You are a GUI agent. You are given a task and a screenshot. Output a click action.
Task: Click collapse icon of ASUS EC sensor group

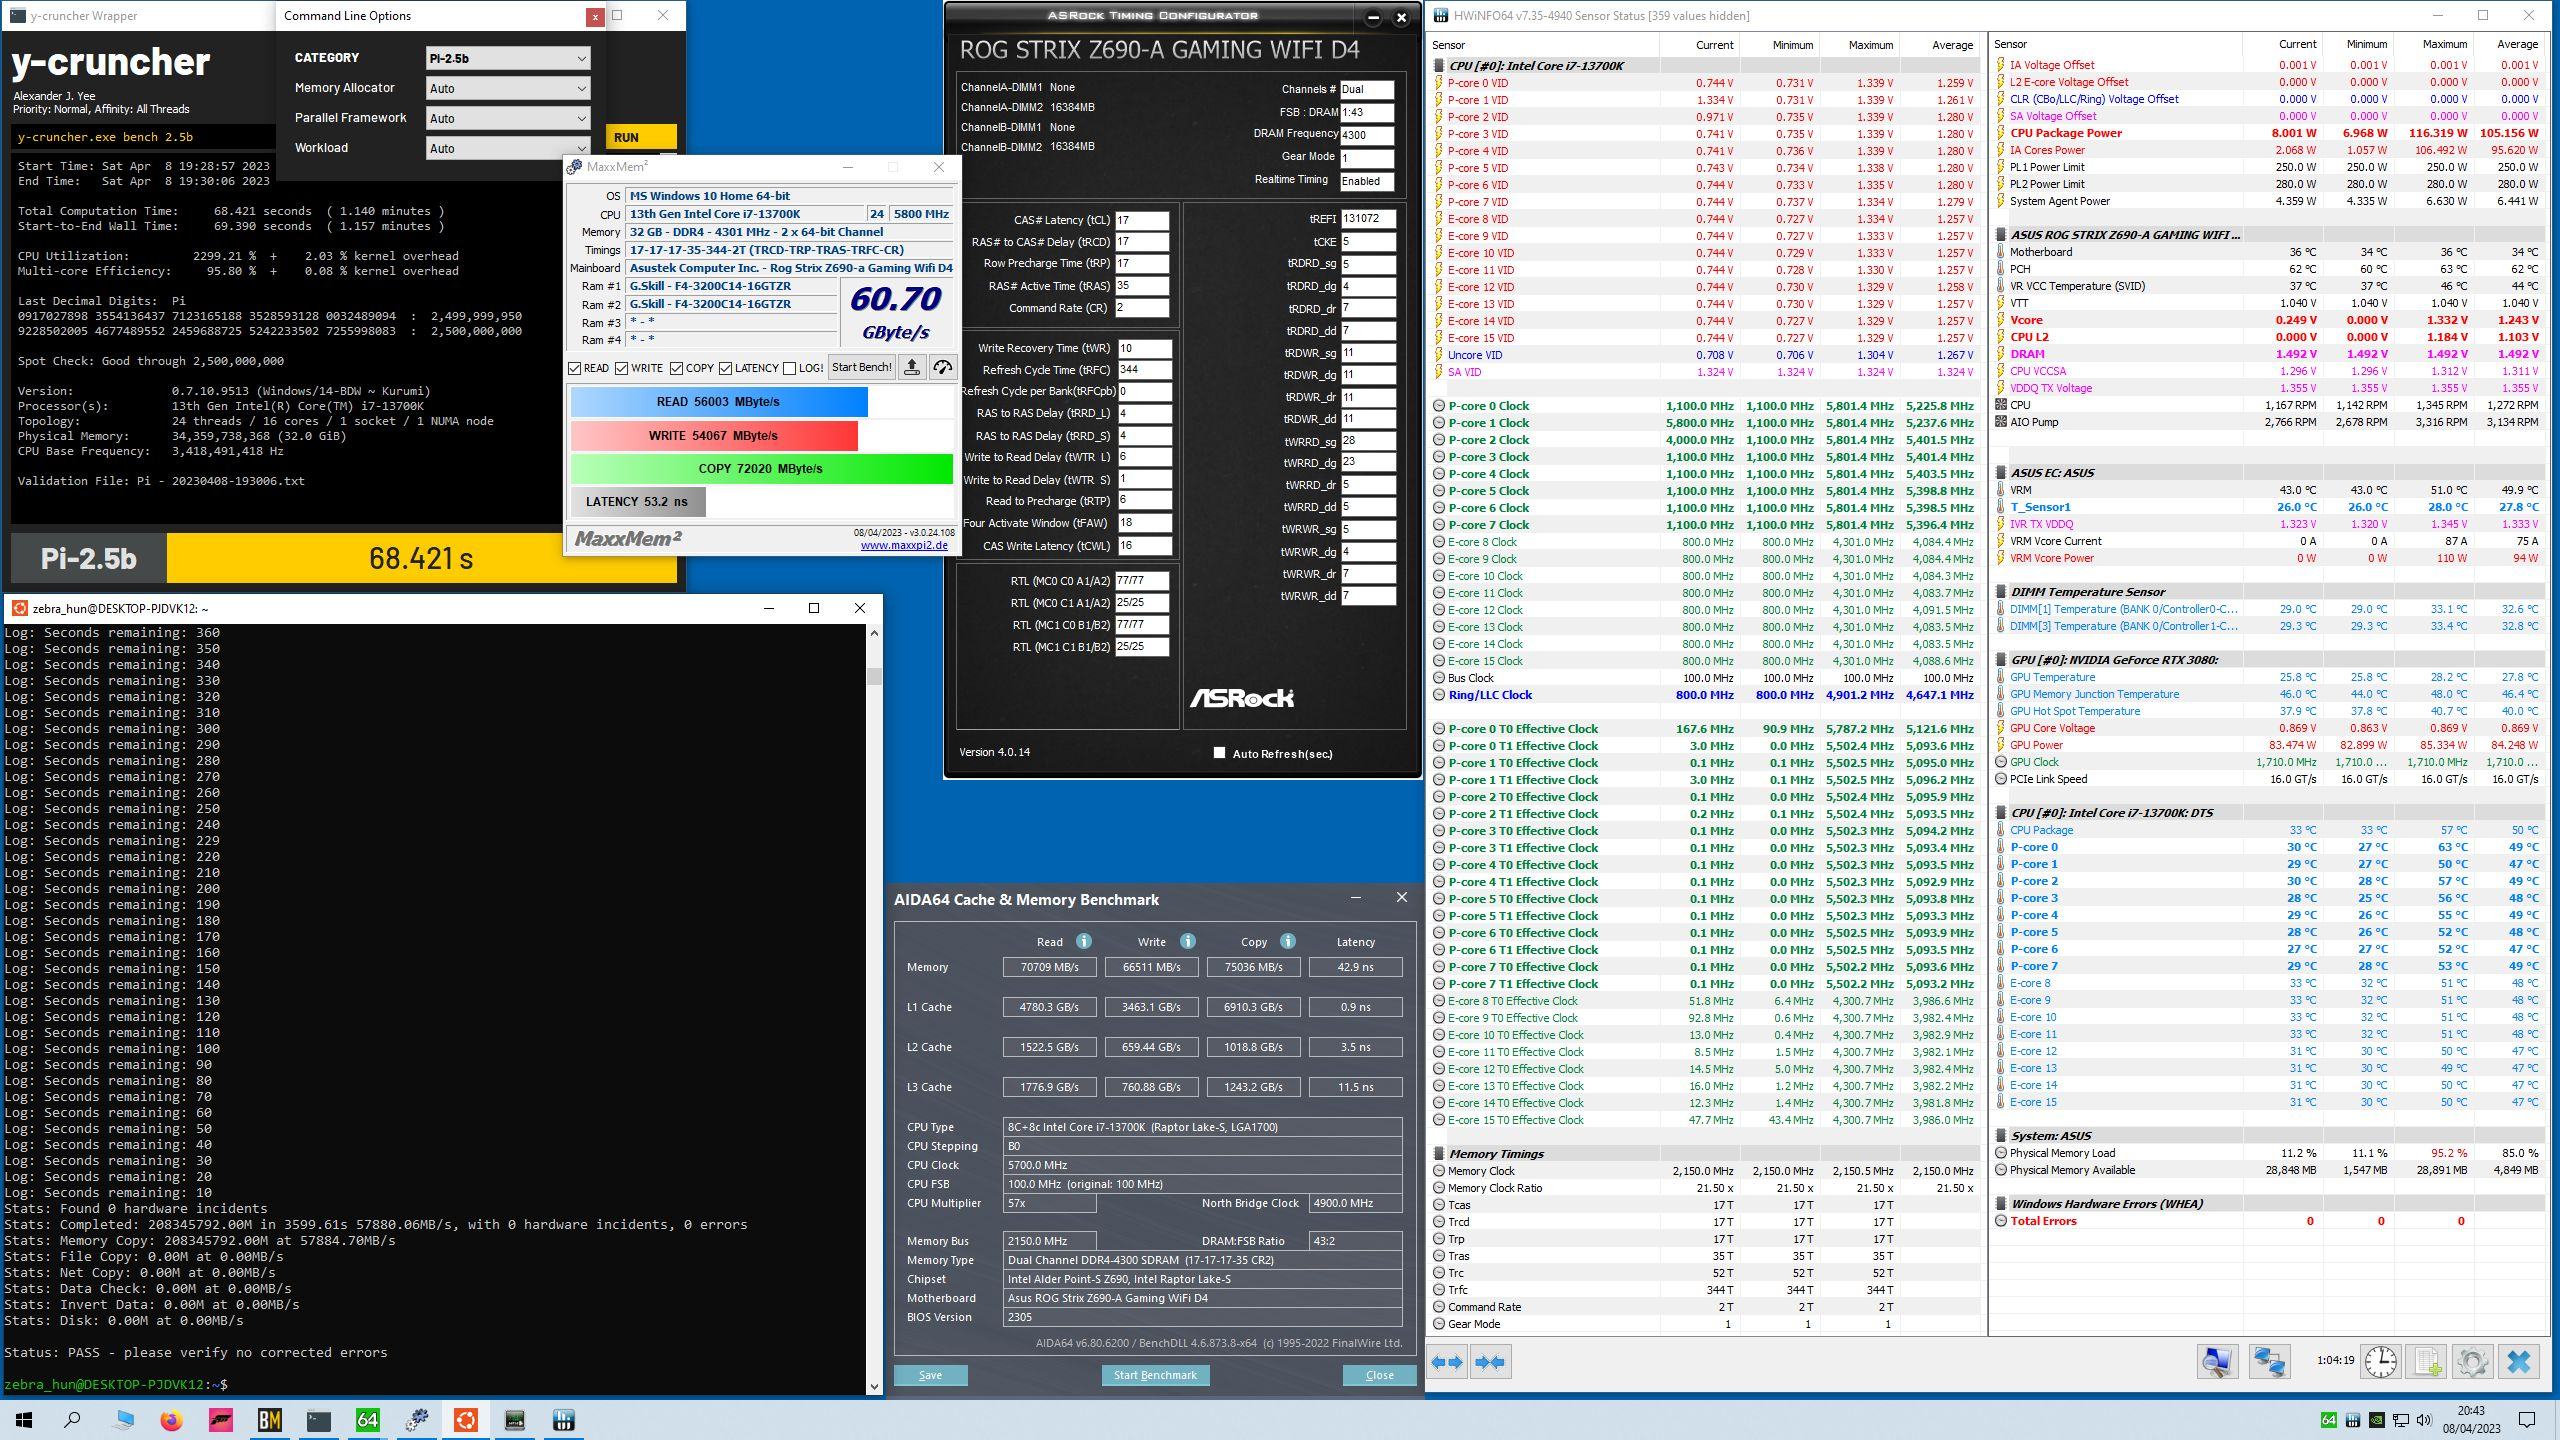tap(2001, 473)
